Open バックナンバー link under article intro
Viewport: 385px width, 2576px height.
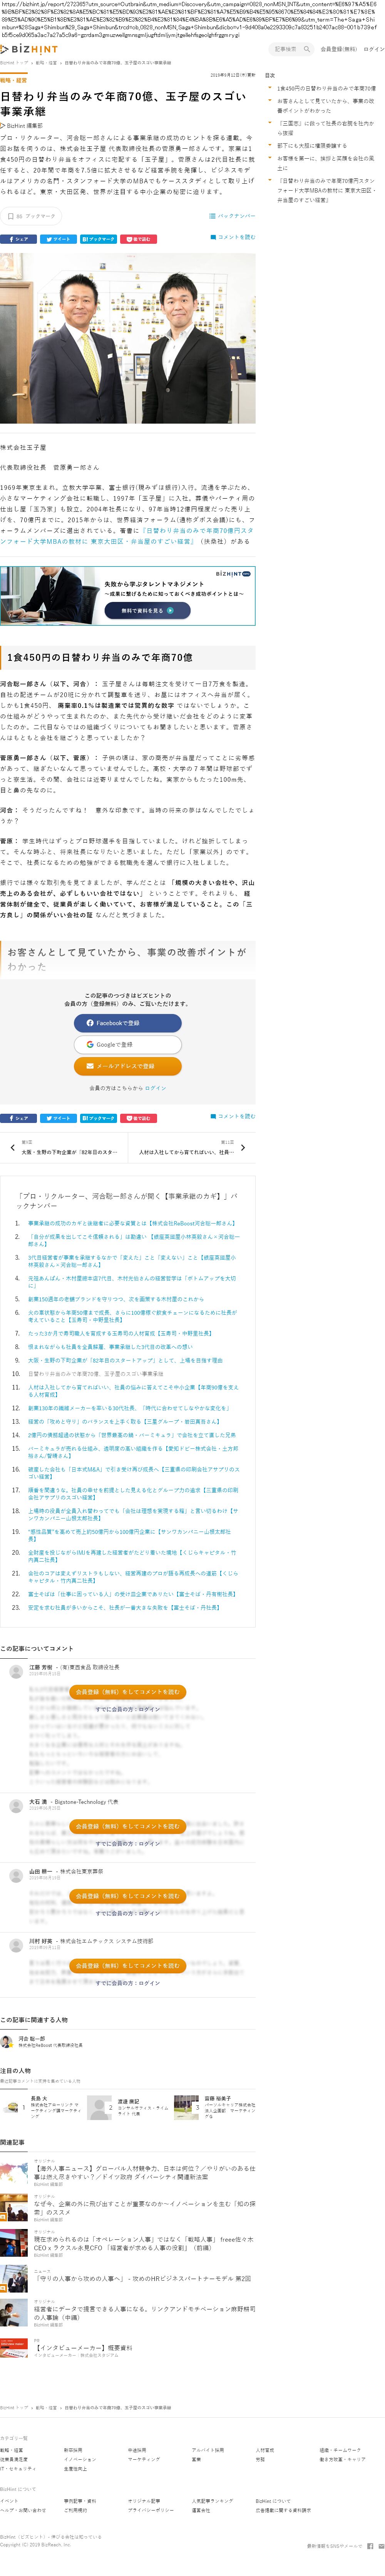click(232, 216)
